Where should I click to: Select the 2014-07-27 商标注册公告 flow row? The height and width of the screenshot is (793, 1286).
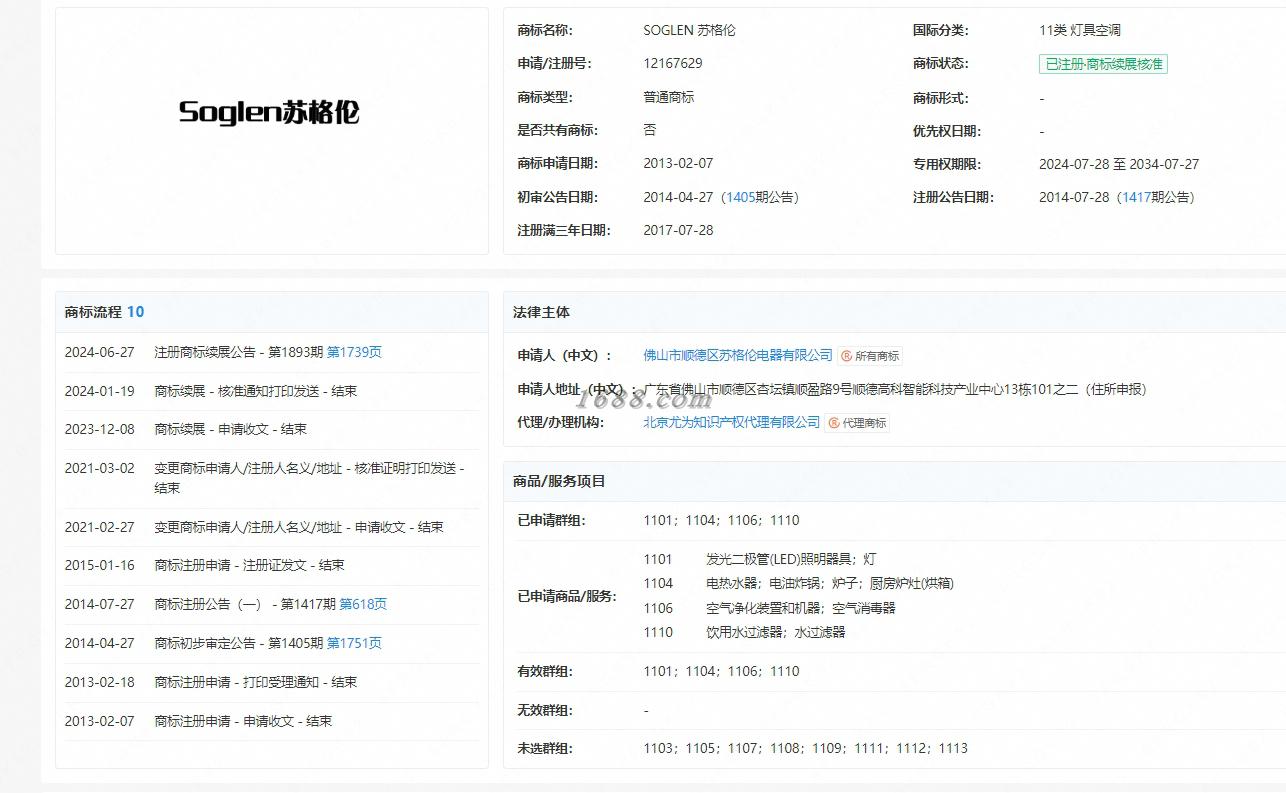click(x=271, y=604)
